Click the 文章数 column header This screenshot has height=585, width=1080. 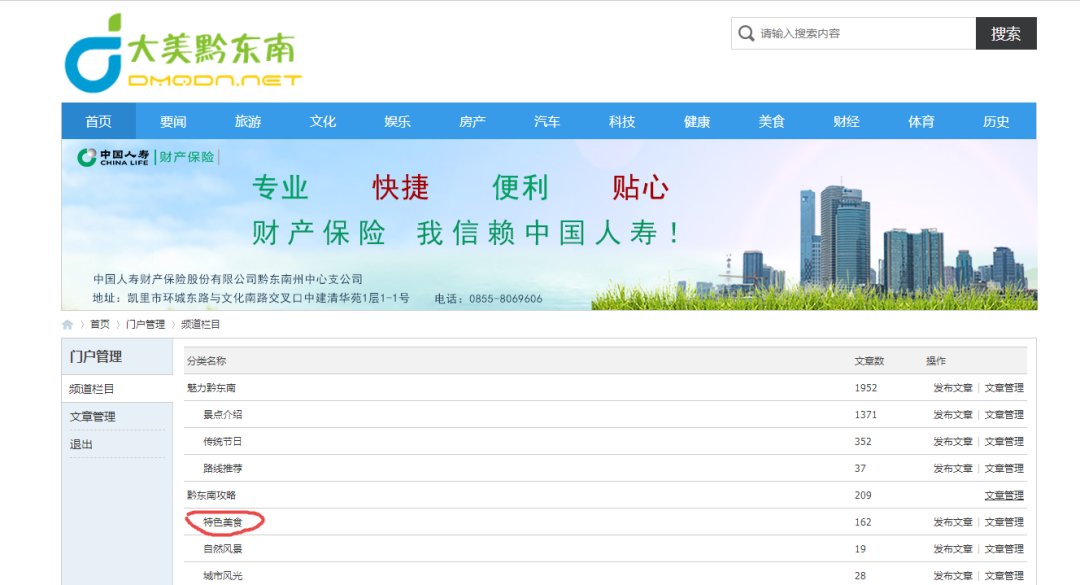pyautogui.click(x=869, y=361)
